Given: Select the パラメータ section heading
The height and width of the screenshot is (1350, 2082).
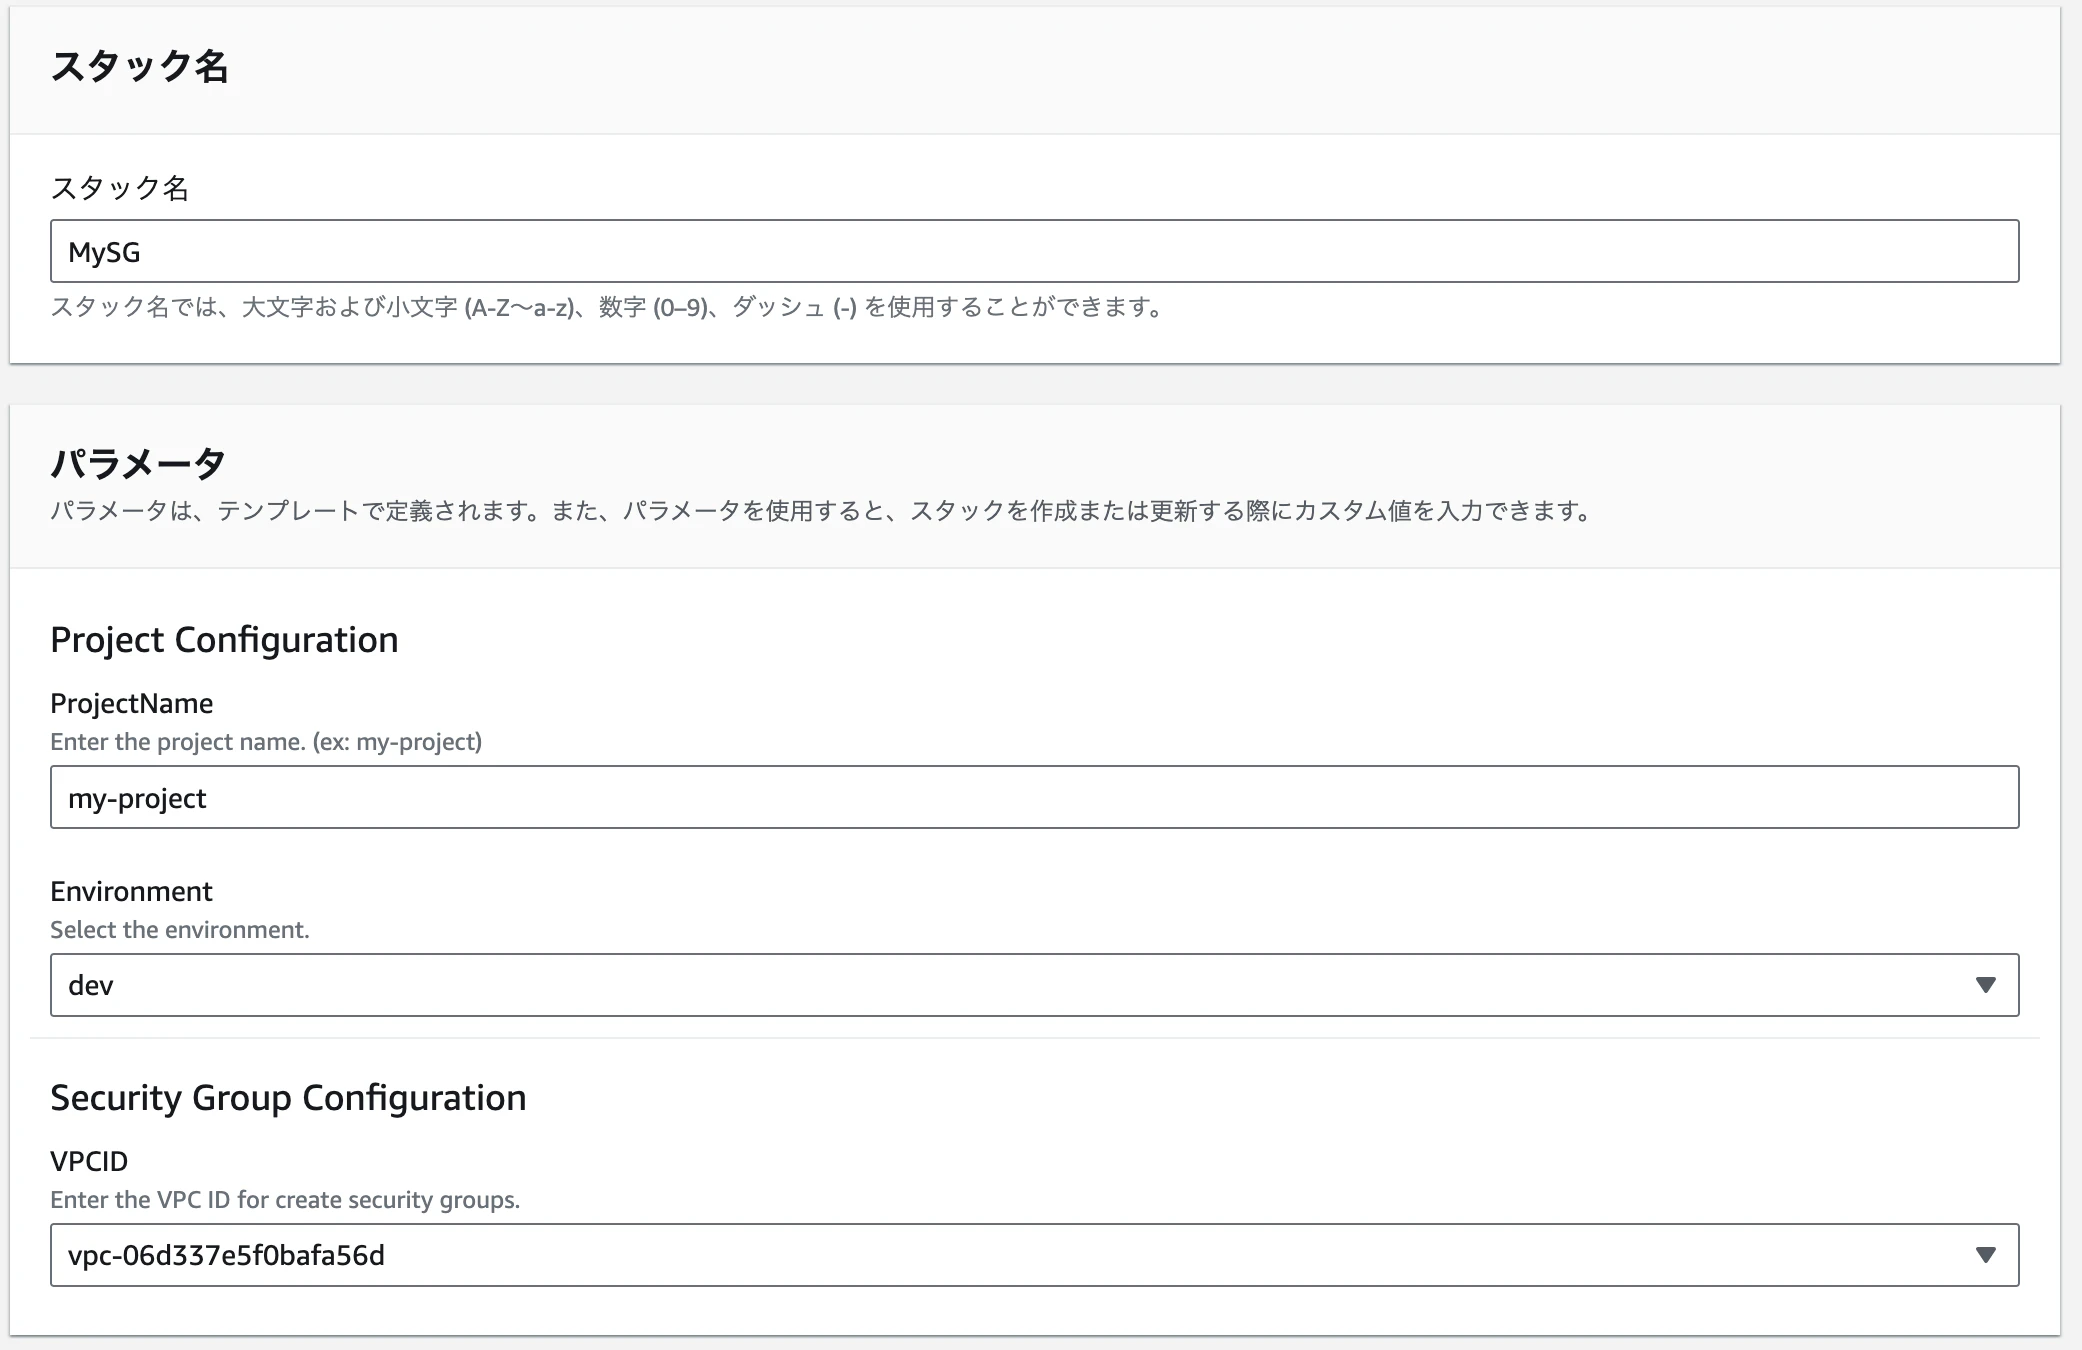Looking at the screenshot, I should click(138, 463).
